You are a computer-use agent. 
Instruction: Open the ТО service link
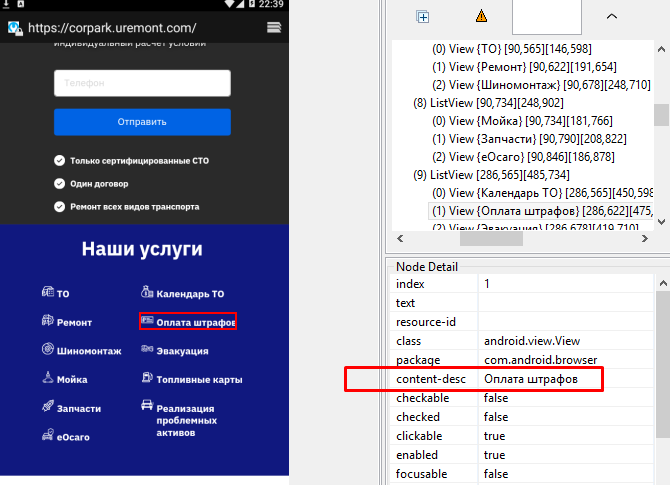pyautogui.click(x=63, y=294)
